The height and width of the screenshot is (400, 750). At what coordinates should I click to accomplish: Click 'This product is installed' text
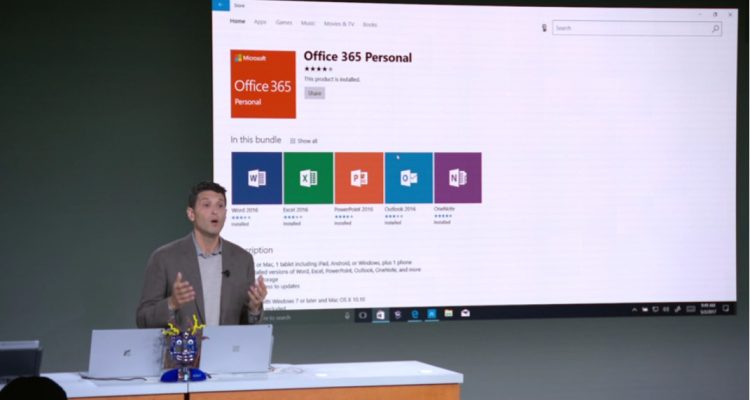(x=332, y=79)
